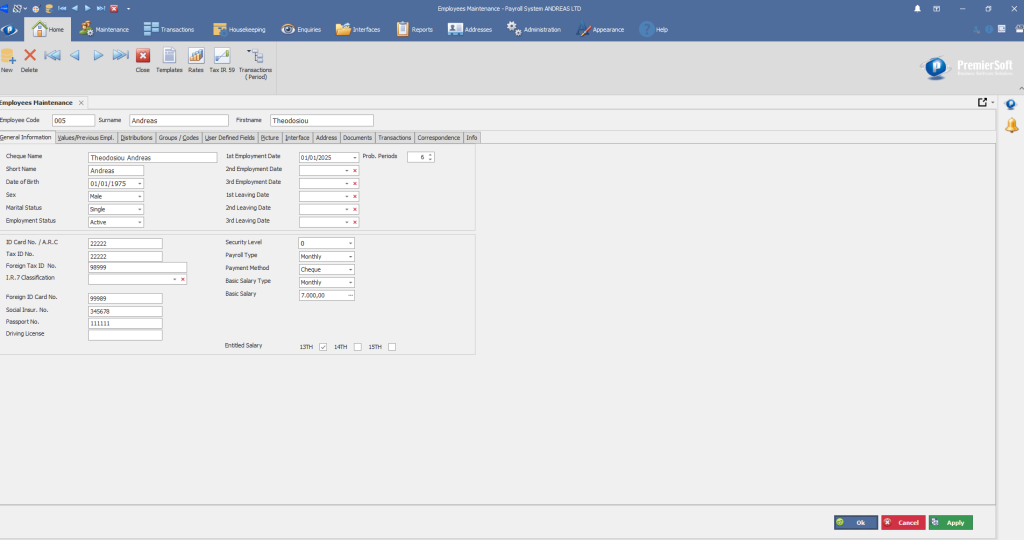Open Transactions (Period) icon
Image resolution: width=1024 pixels, height=540 pixels.
255,56
